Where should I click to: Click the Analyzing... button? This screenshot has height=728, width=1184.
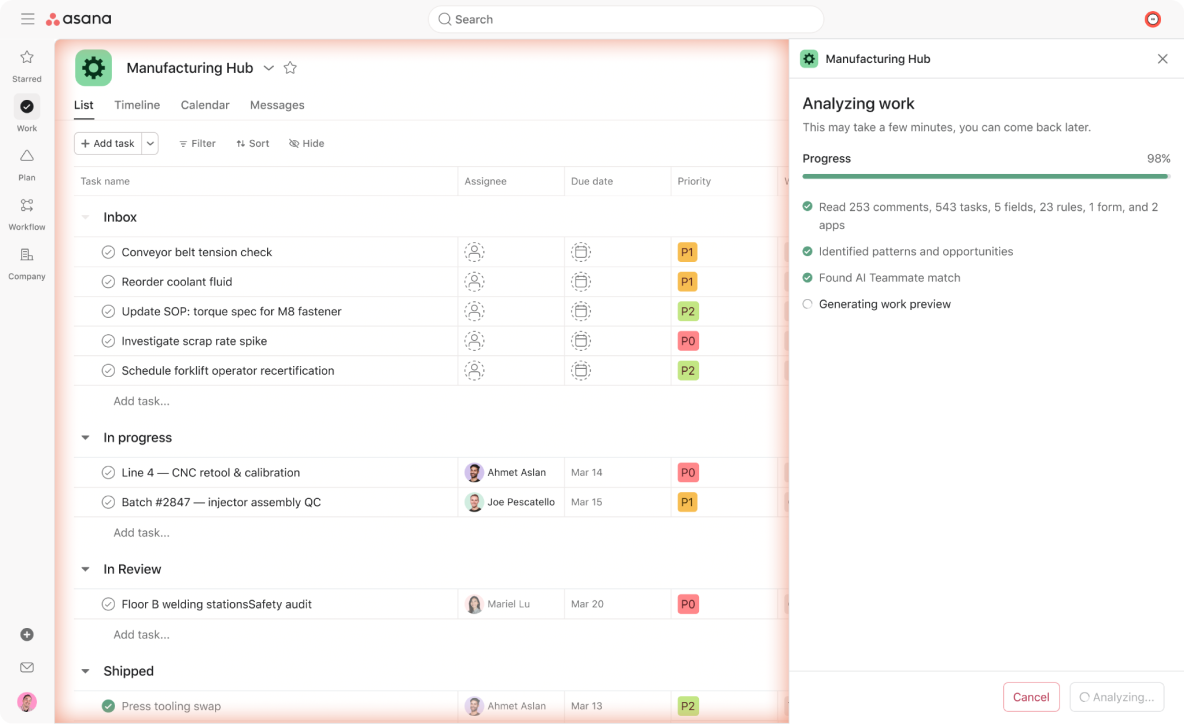pos(1116,697)
